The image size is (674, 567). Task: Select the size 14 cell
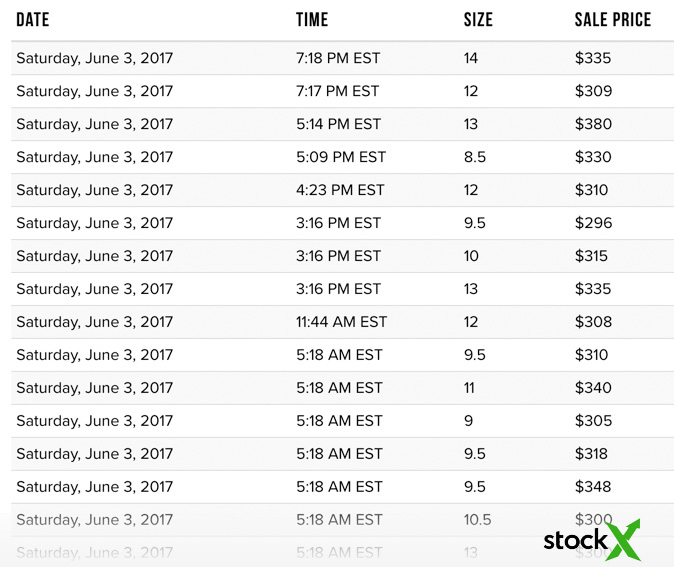(x=471, y=58)
